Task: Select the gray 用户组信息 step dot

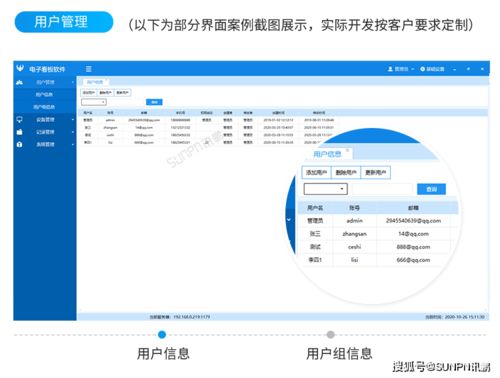Action: 330,334
